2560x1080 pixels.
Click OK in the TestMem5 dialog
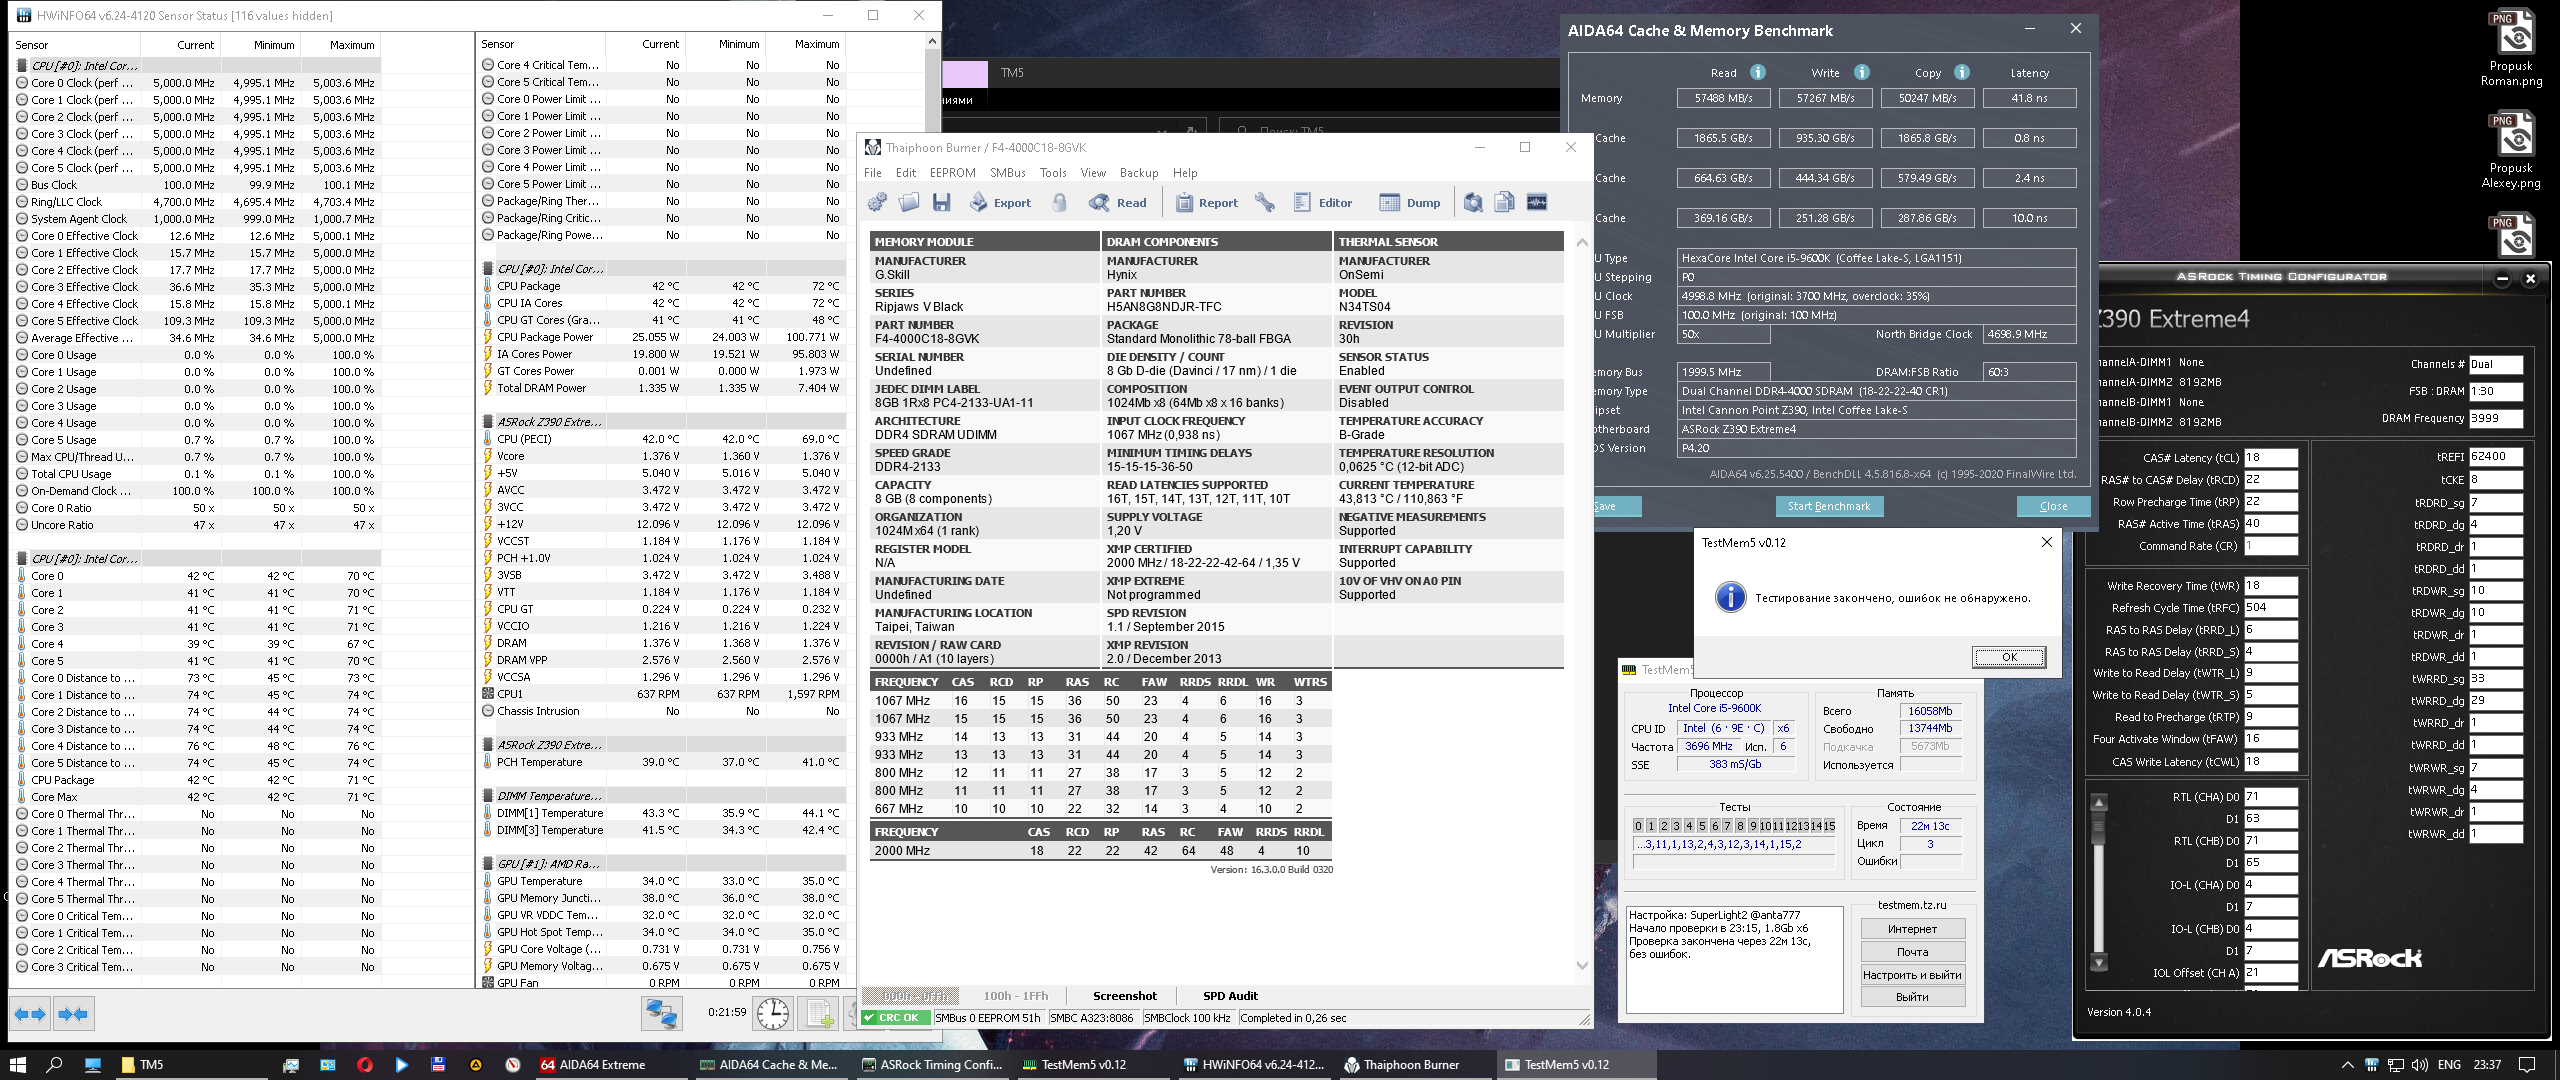2008,657
